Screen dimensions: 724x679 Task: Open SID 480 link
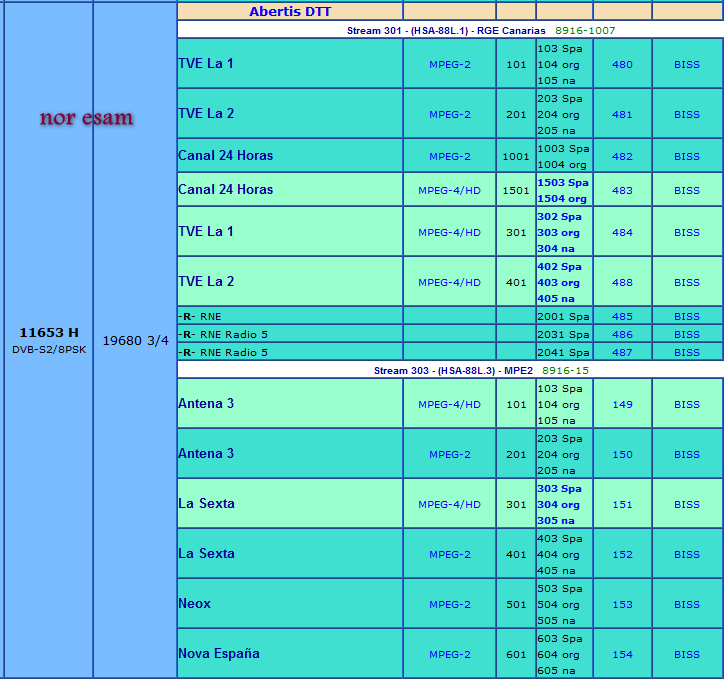(622, 65)
